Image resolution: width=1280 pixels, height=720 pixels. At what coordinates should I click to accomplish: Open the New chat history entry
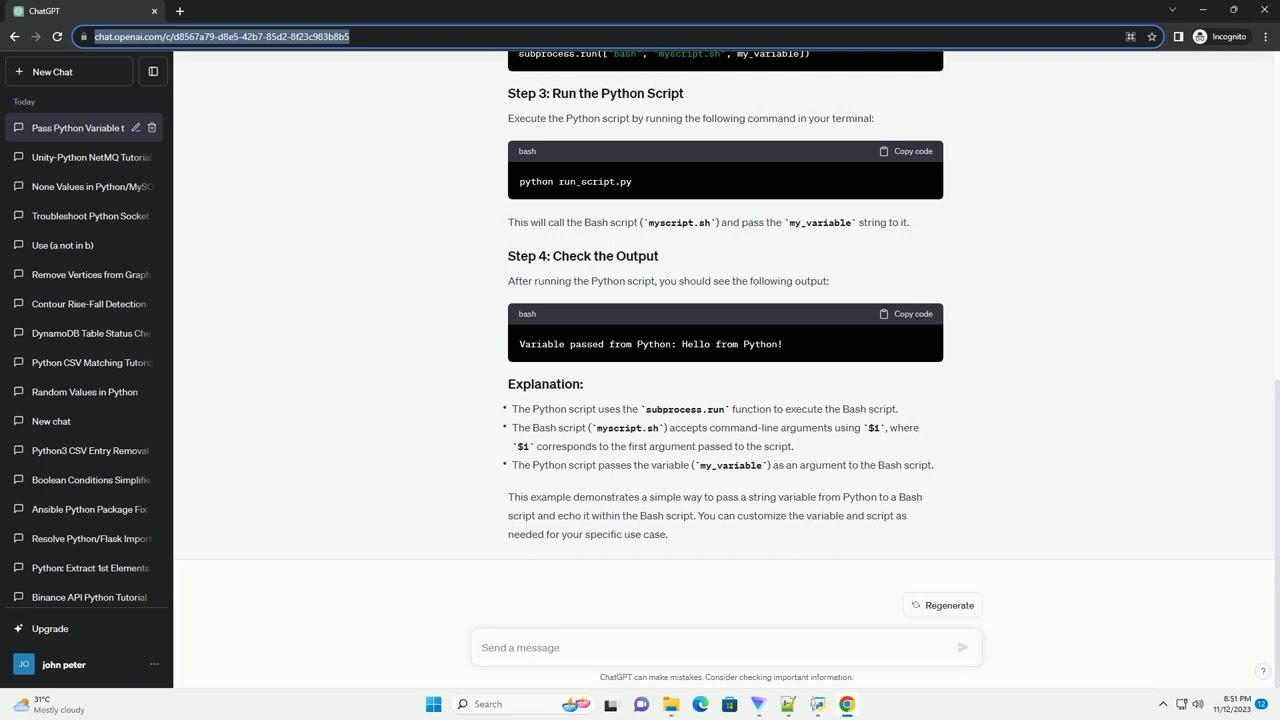click(x=84, y=421)
